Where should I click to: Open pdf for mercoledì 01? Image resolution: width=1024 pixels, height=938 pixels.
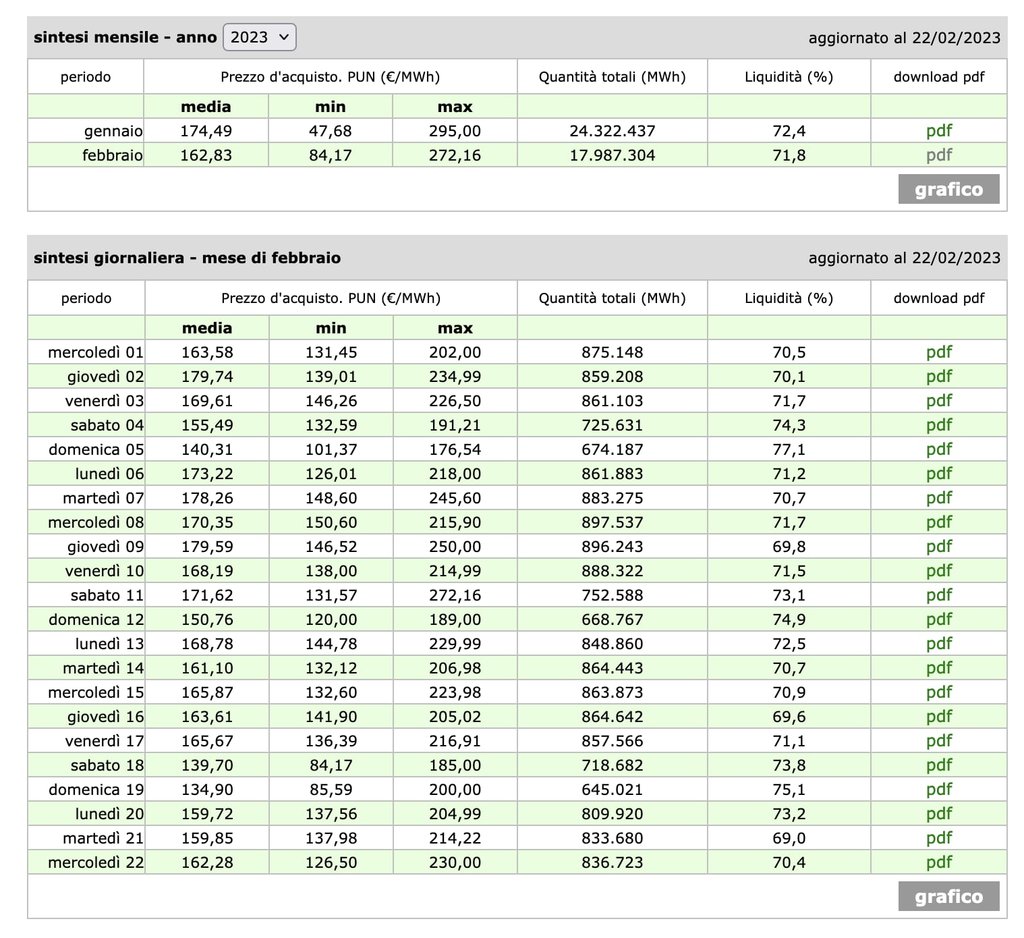tap(938, 352)
